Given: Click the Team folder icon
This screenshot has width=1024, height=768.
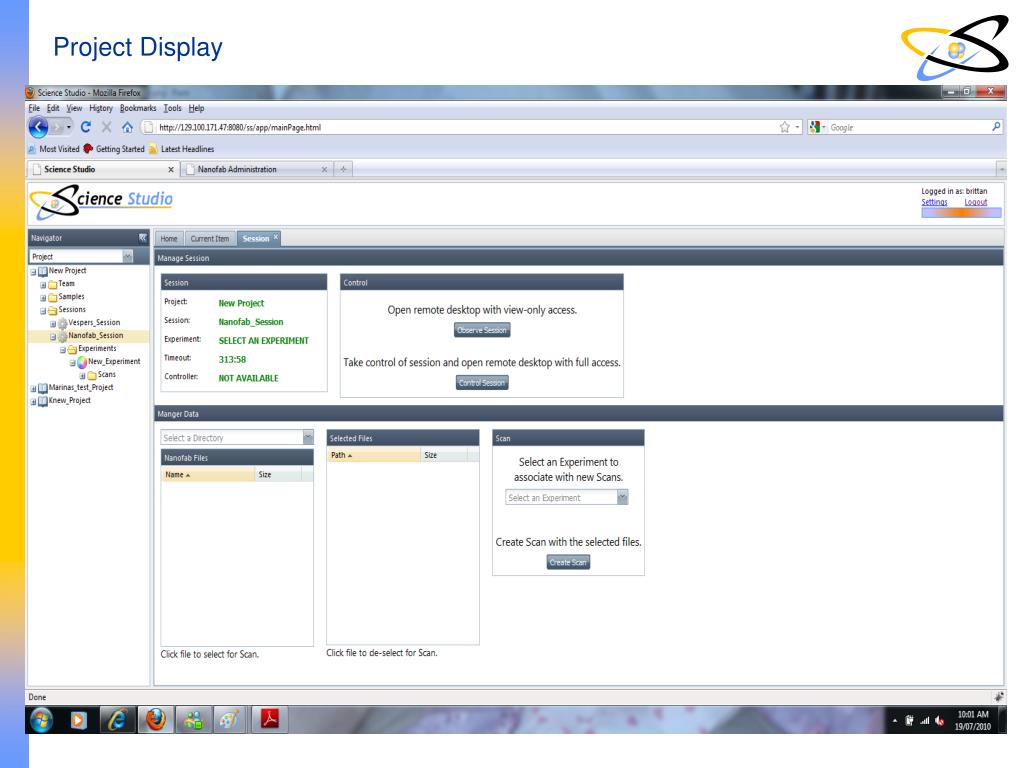Looking at the screenshot, I should click(53, 284).
